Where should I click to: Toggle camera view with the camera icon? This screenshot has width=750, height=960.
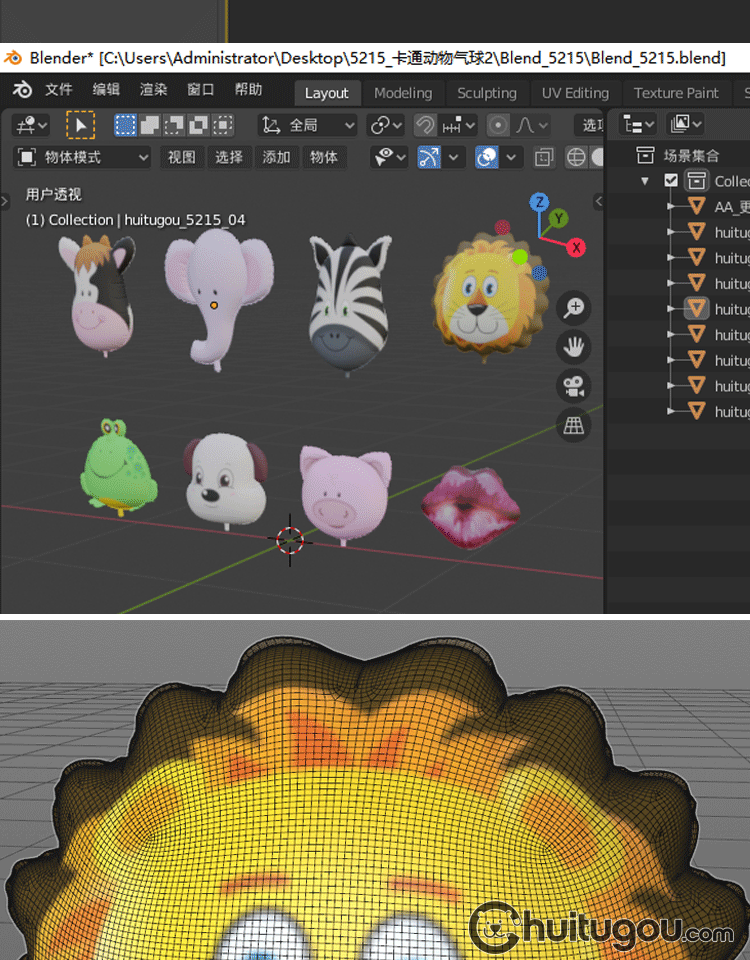pyautogui.click(x=574, y=386)
